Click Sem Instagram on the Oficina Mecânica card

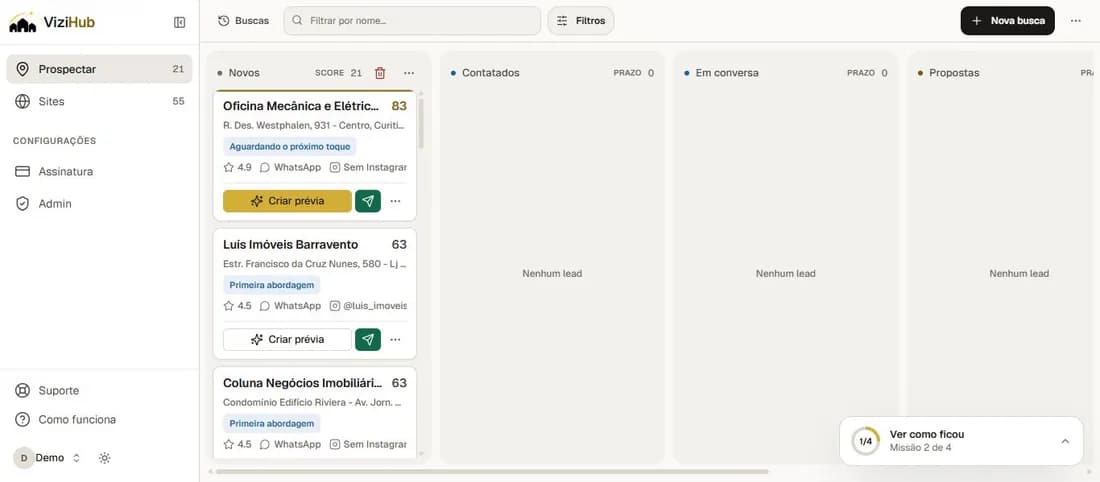[368, 168]
